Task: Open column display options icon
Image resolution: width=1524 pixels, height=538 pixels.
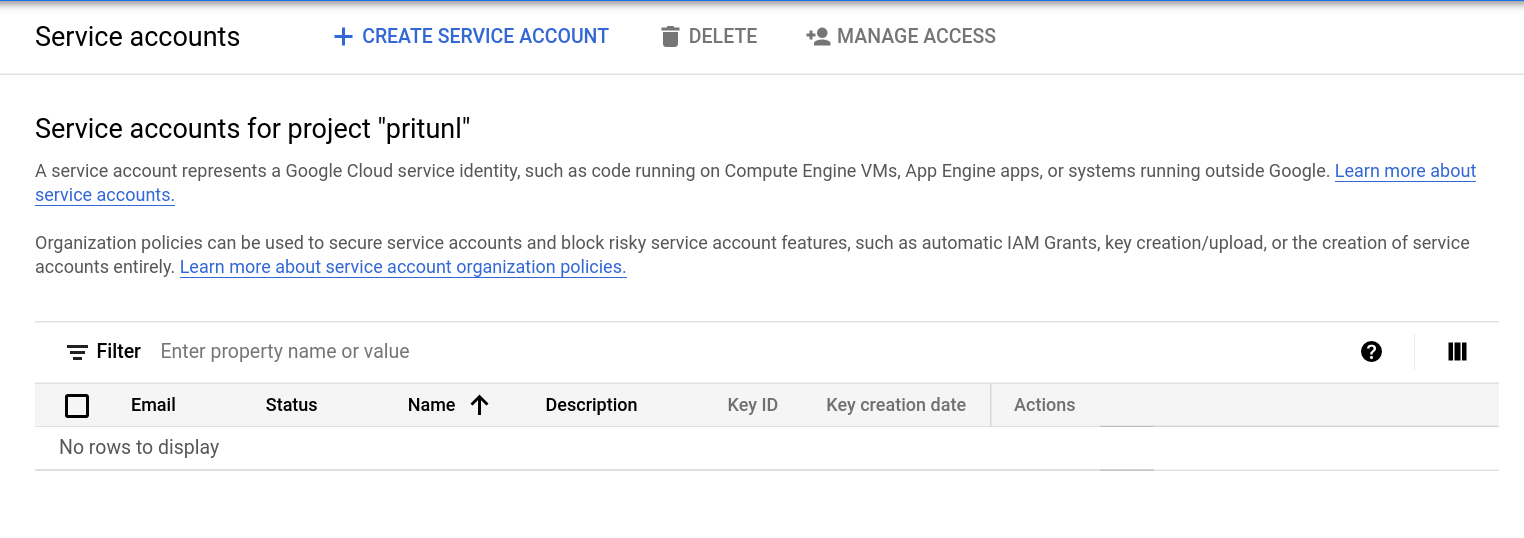Action: pos(1457,351)
